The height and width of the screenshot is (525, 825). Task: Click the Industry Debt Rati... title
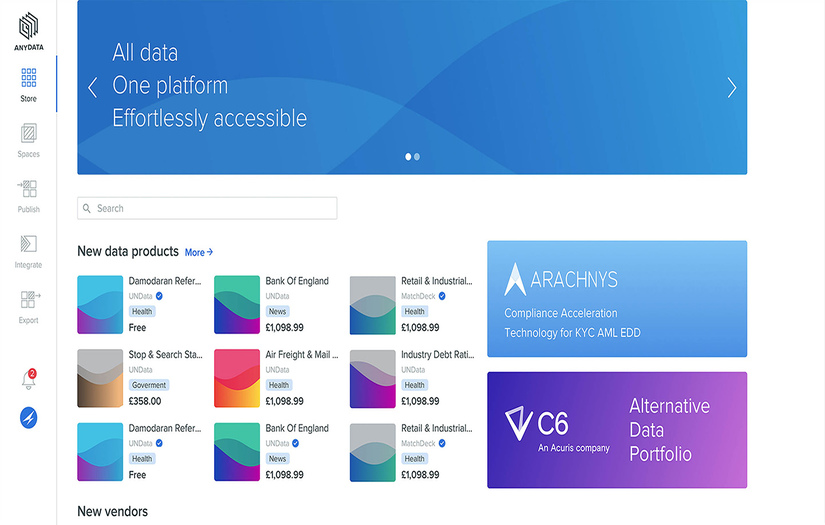(x=437, y=355)
